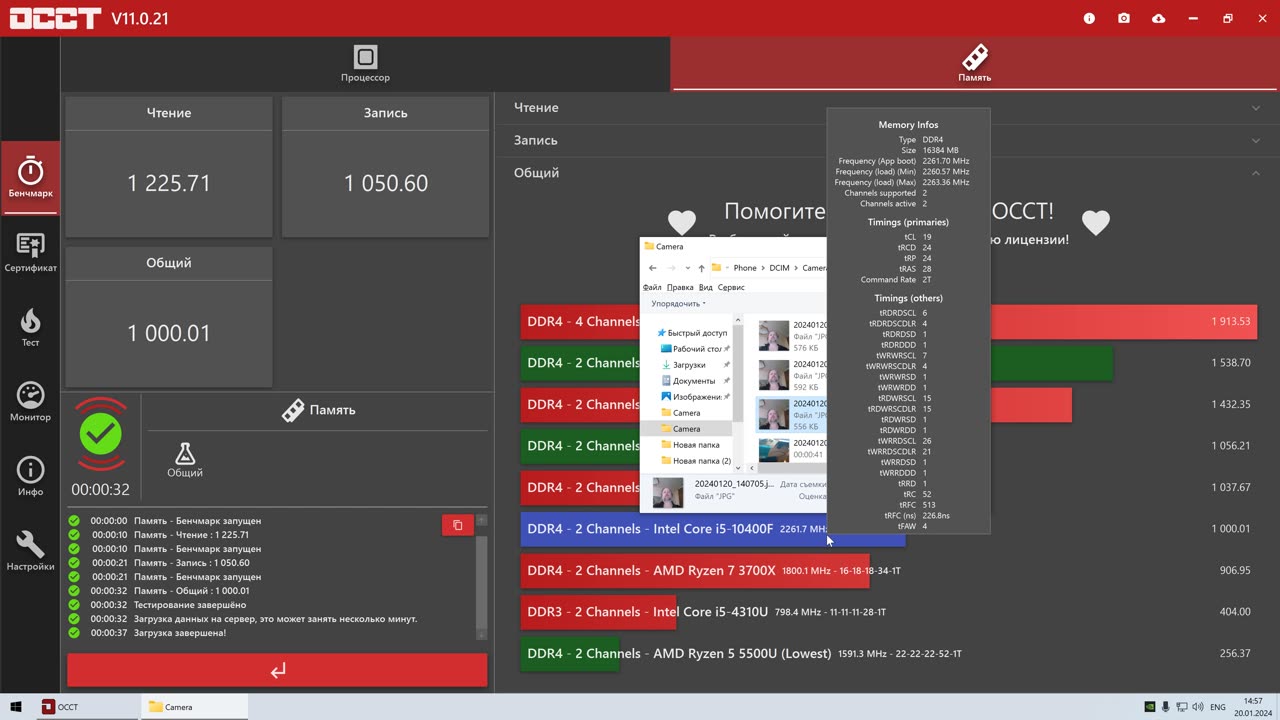Click the taskbar clock 14:57

click(x=1253, y=707)
